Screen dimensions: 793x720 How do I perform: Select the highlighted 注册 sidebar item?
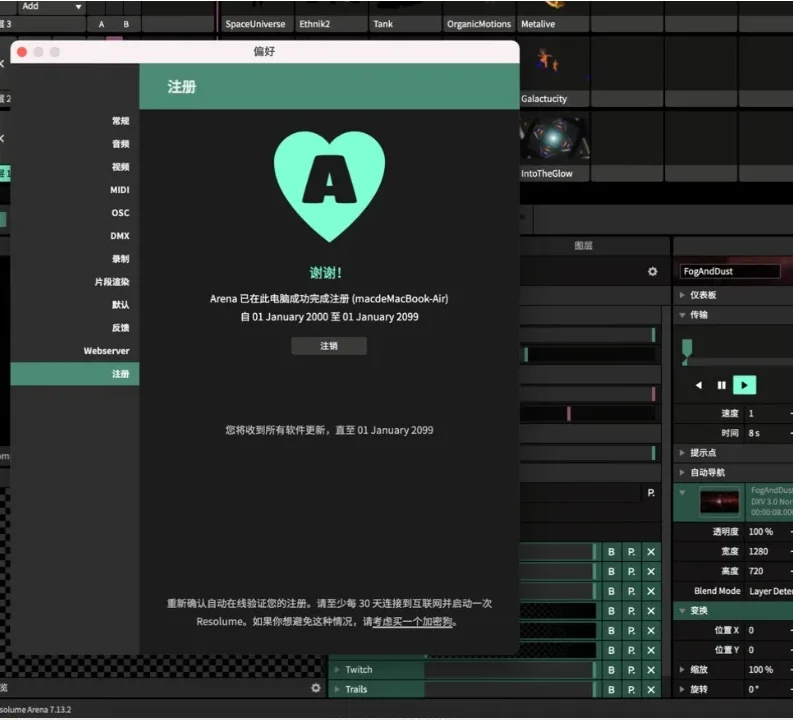click(x=75, y=374)
